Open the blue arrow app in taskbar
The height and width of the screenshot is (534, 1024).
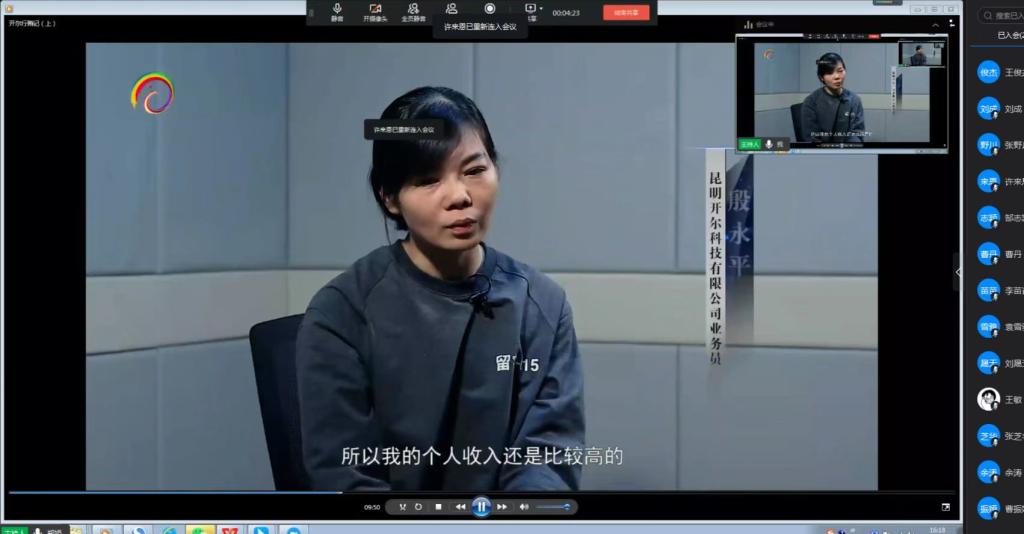coord(261,530)
